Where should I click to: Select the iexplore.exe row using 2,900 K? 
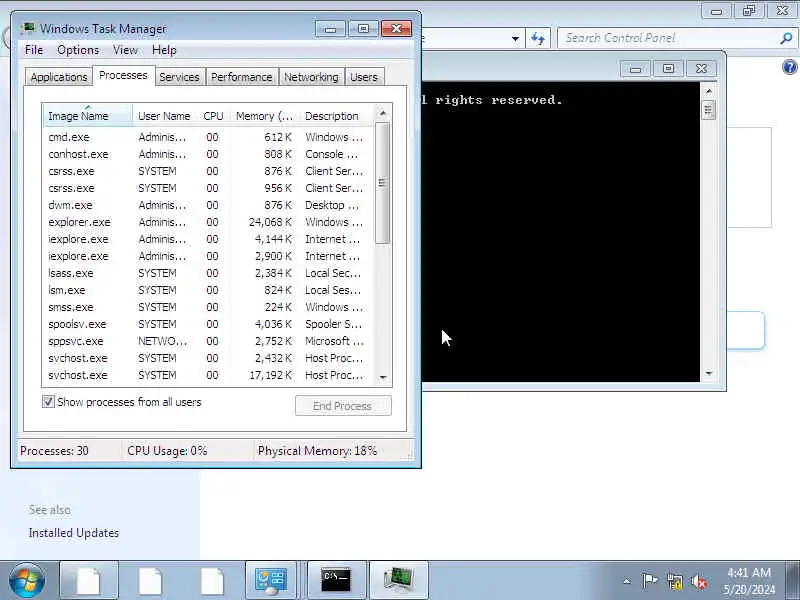click(x=208, y=256)
